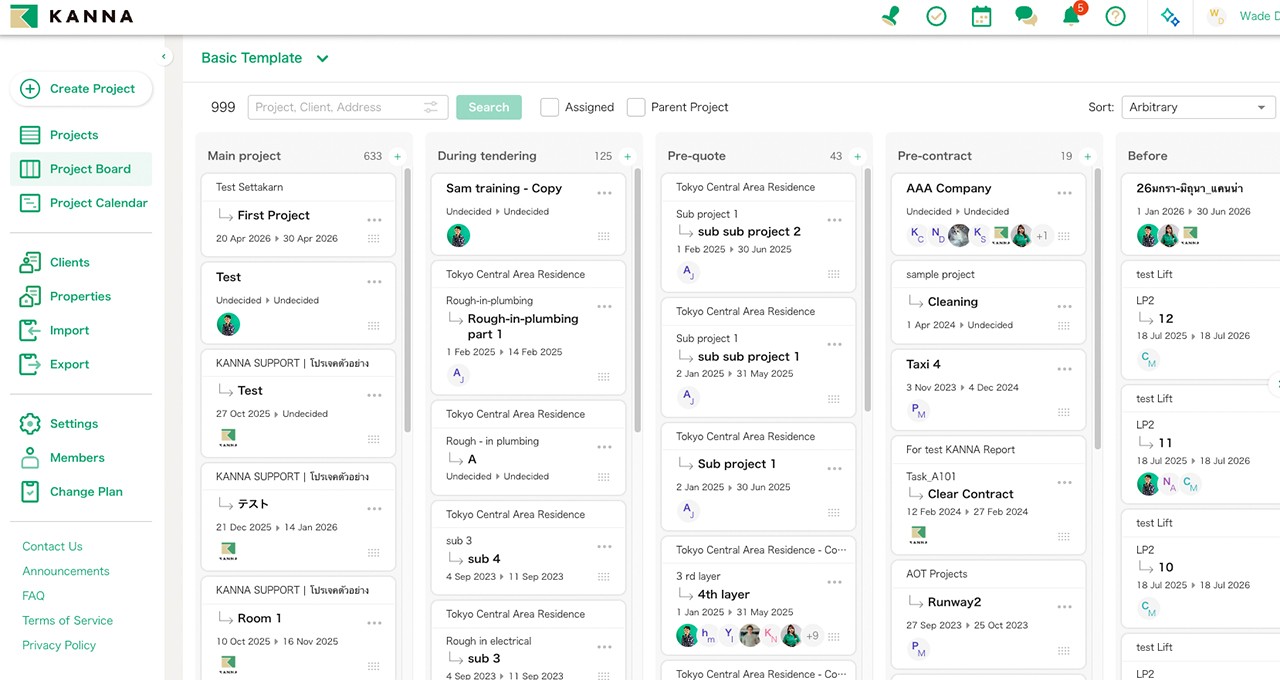Click the Search button

click(489, 107)
